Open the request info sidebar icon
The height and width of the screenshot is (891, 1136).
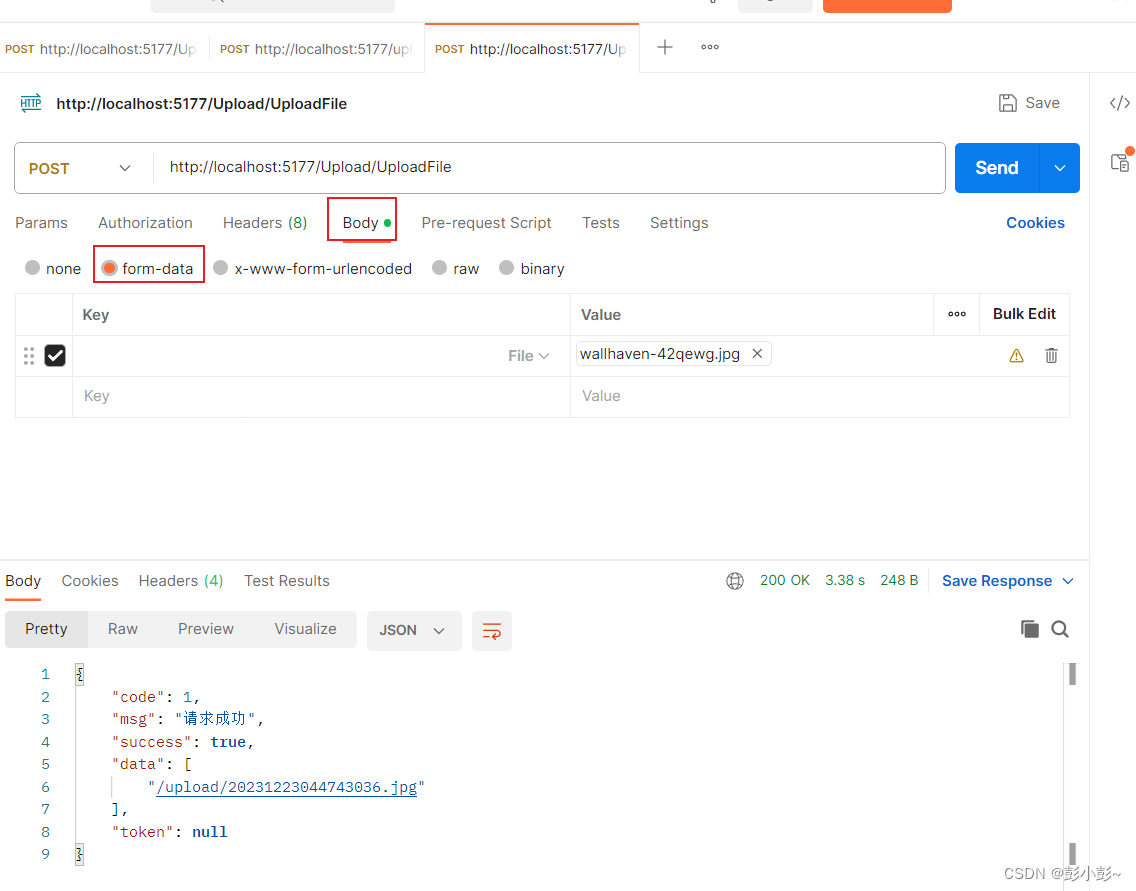coord(1120,162)
